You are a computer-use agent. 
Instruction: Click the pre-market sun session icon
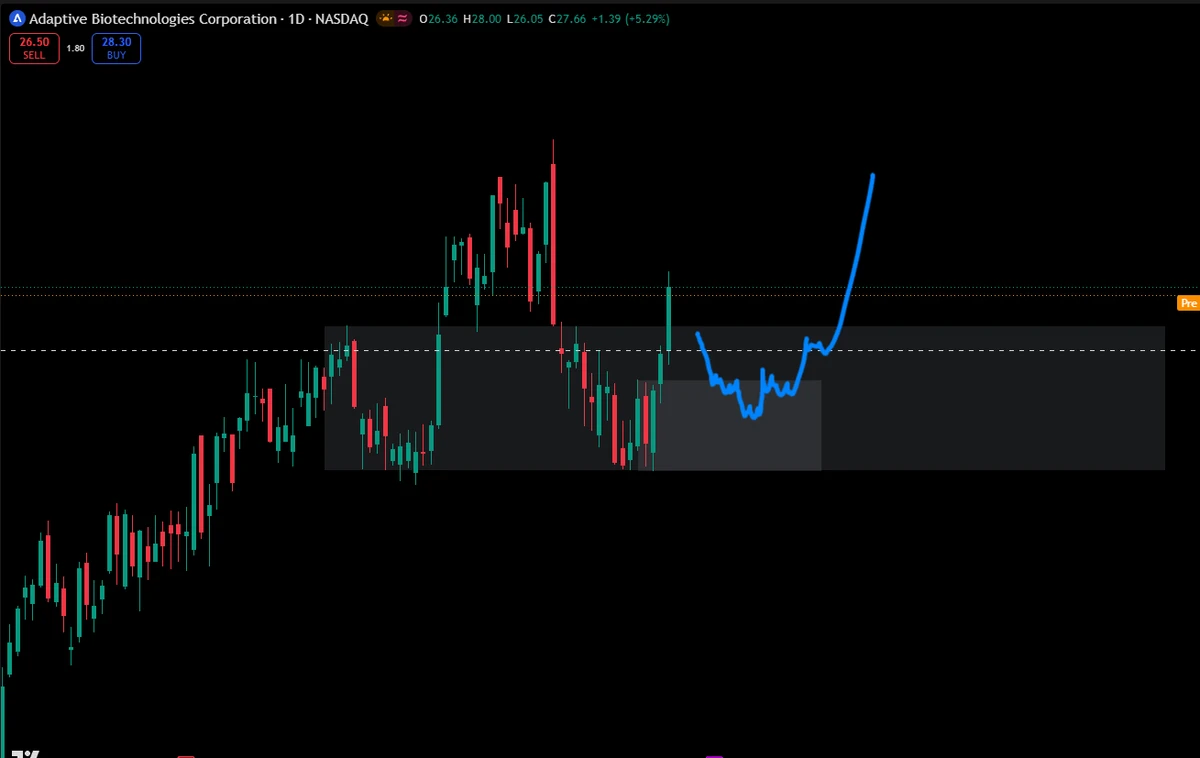[387, 19]
